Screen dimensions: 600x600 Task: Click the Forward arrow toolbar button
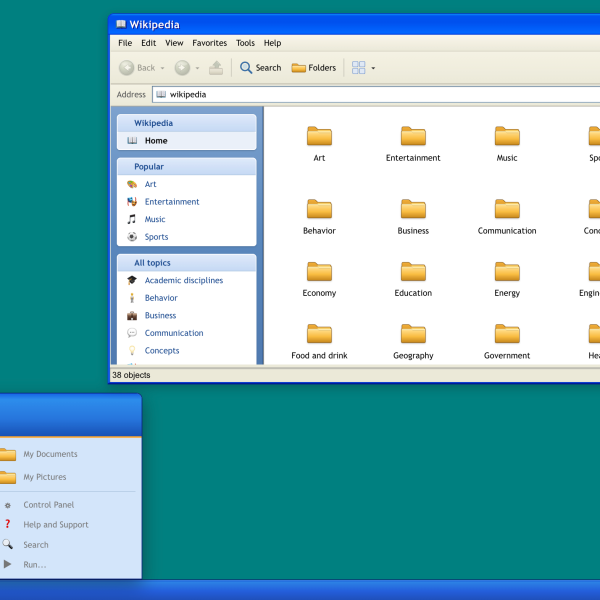point(182,68)
